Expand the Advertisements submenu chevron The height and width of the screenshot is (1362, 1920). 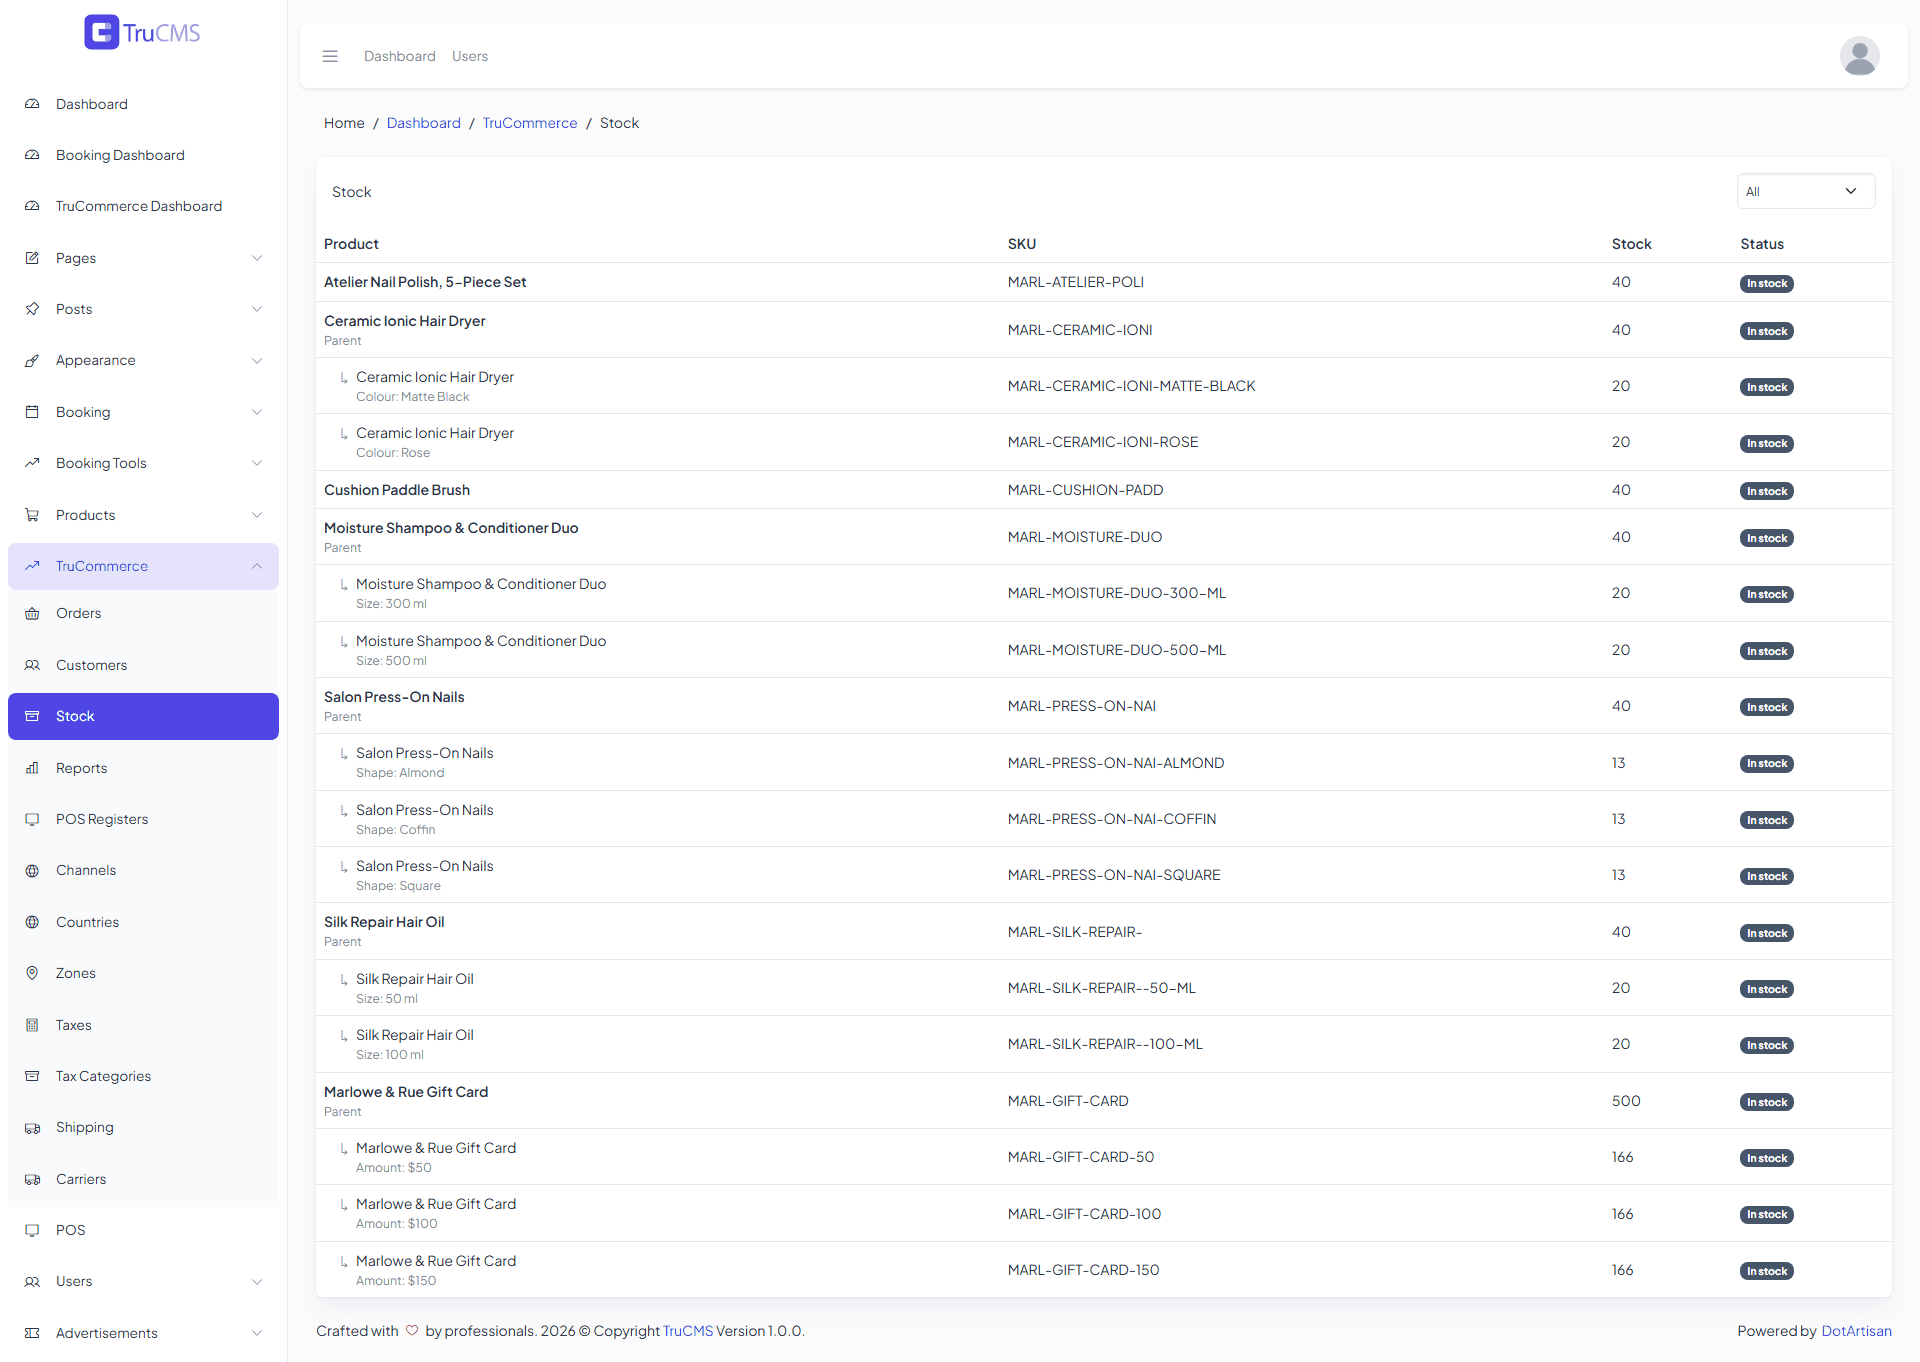257,1333
